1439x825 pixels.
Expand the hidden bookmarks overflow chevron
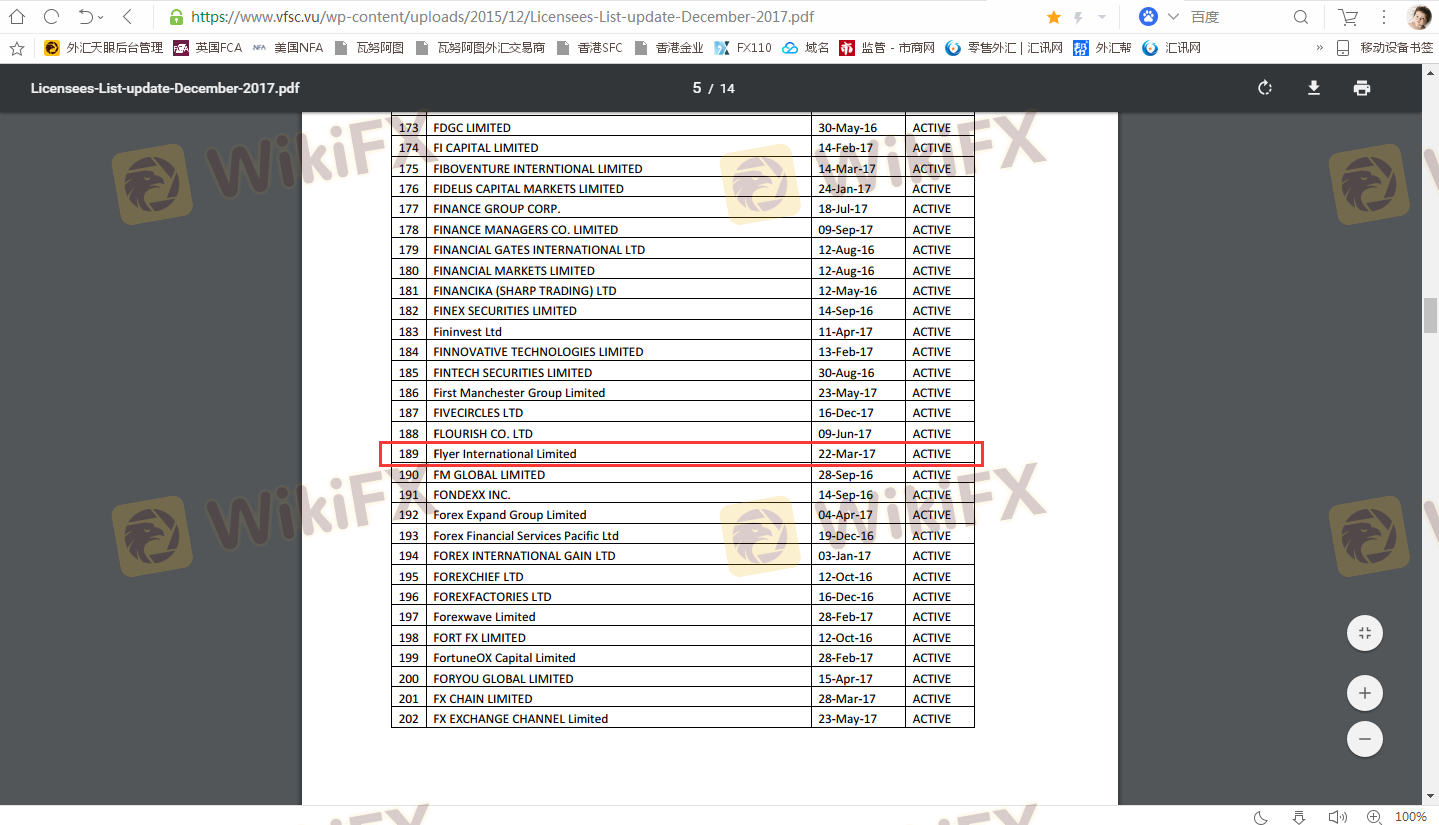[x=1319, y=47]
